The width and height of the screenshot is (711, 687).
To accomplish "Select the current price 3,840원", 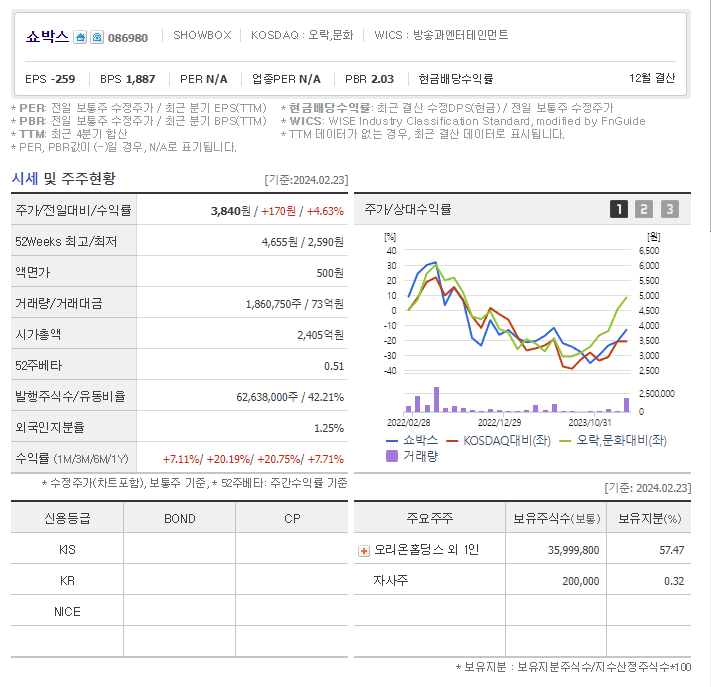I will [x=230, y=211].
